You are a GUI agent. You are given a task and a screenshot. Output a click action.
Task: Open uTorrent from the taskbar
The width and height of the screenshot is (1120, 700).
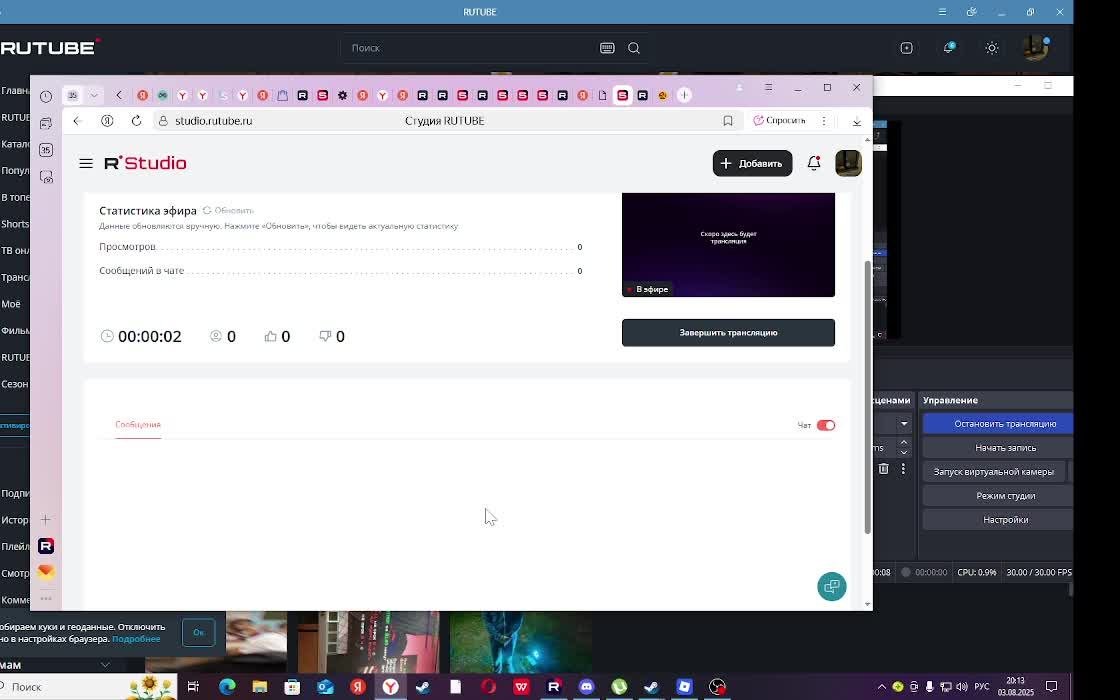[x=619, y=686]
